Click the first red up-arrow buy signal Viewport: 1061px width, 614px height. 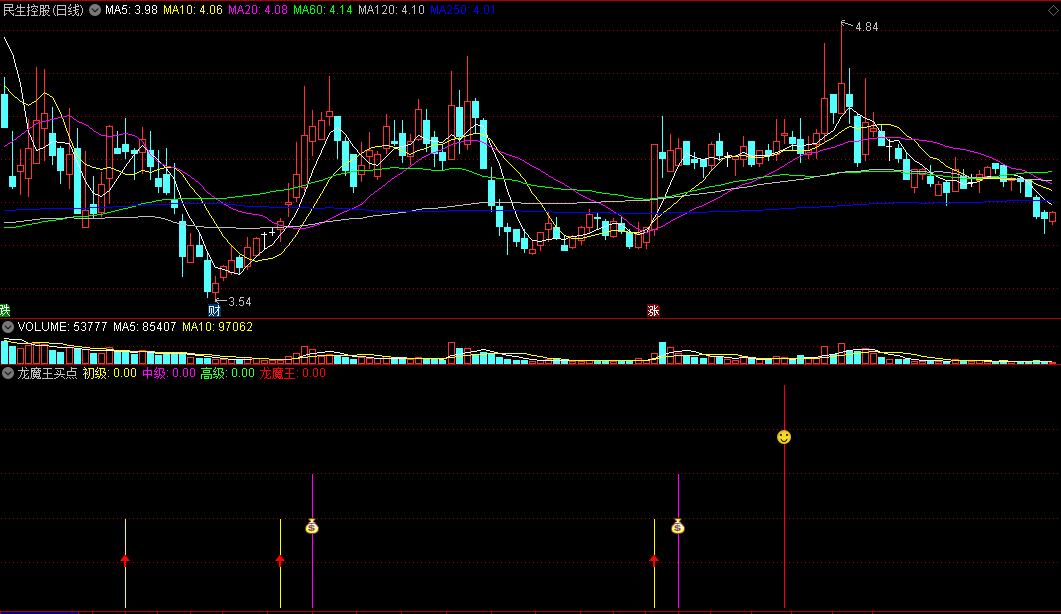pyautogui.click(x=125, y=559)
